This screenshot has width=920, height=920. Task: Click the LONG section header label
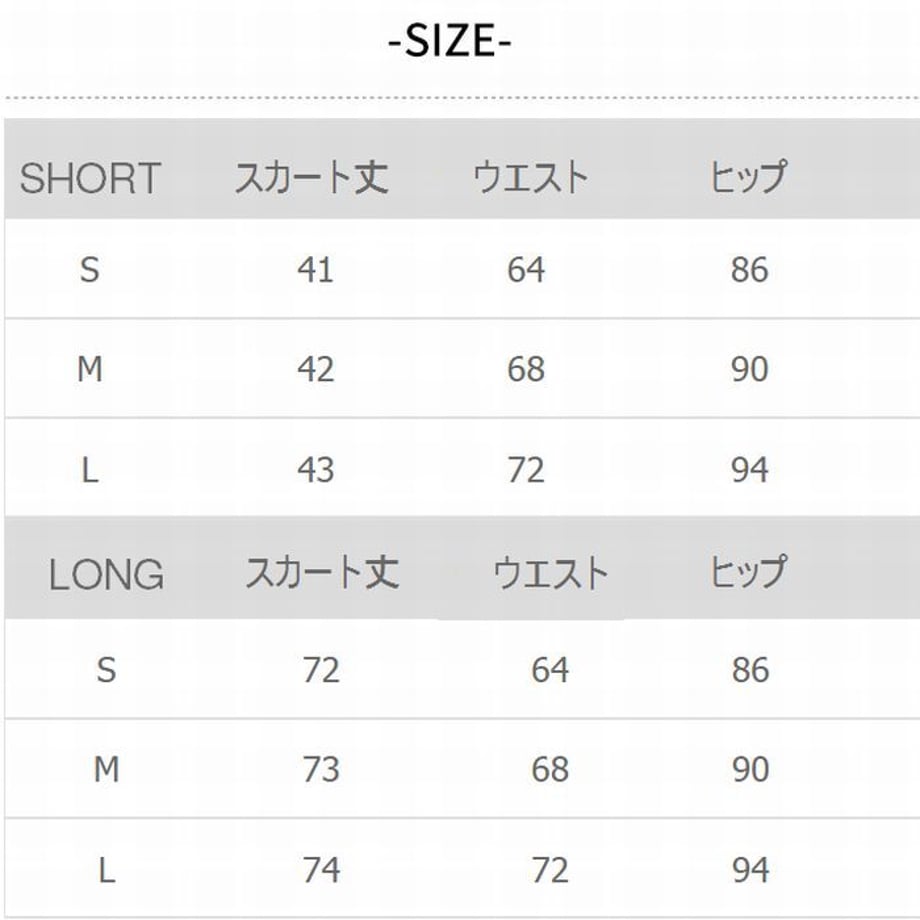tap(106, 574)
